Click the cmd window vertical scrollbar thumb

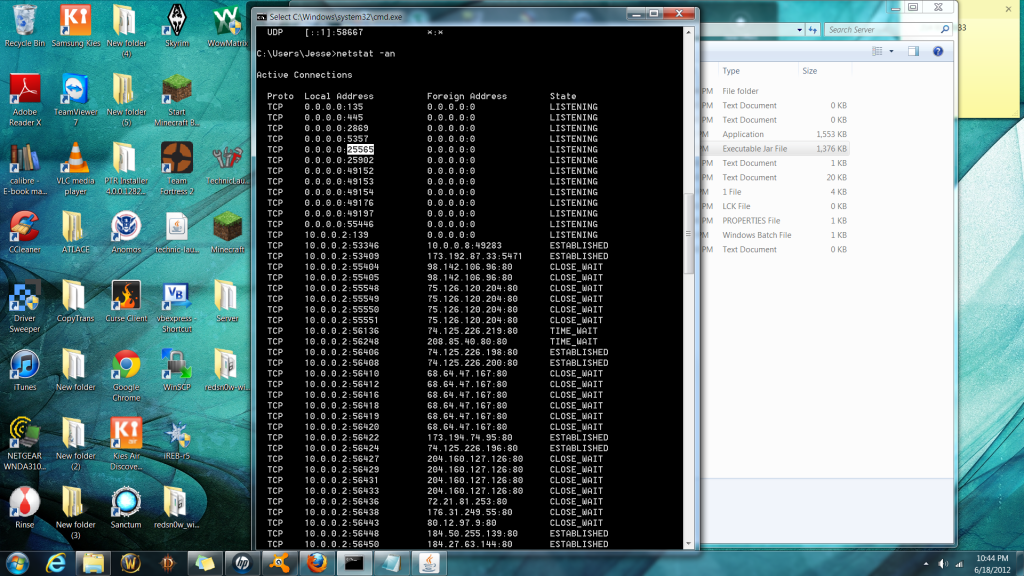(x=688, y=234)
